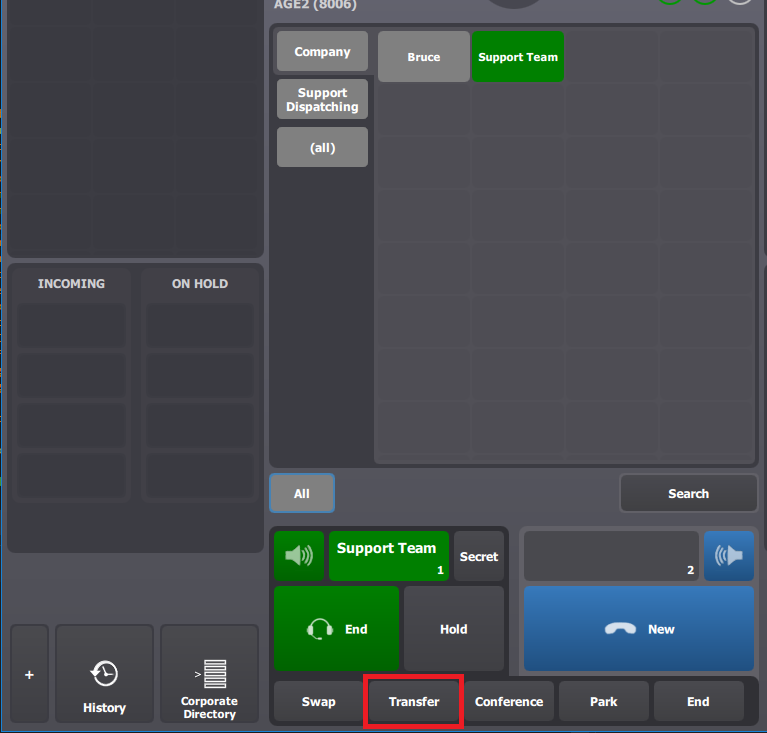End the call with the green headset button
767x733 pixels.
point(337,628)
